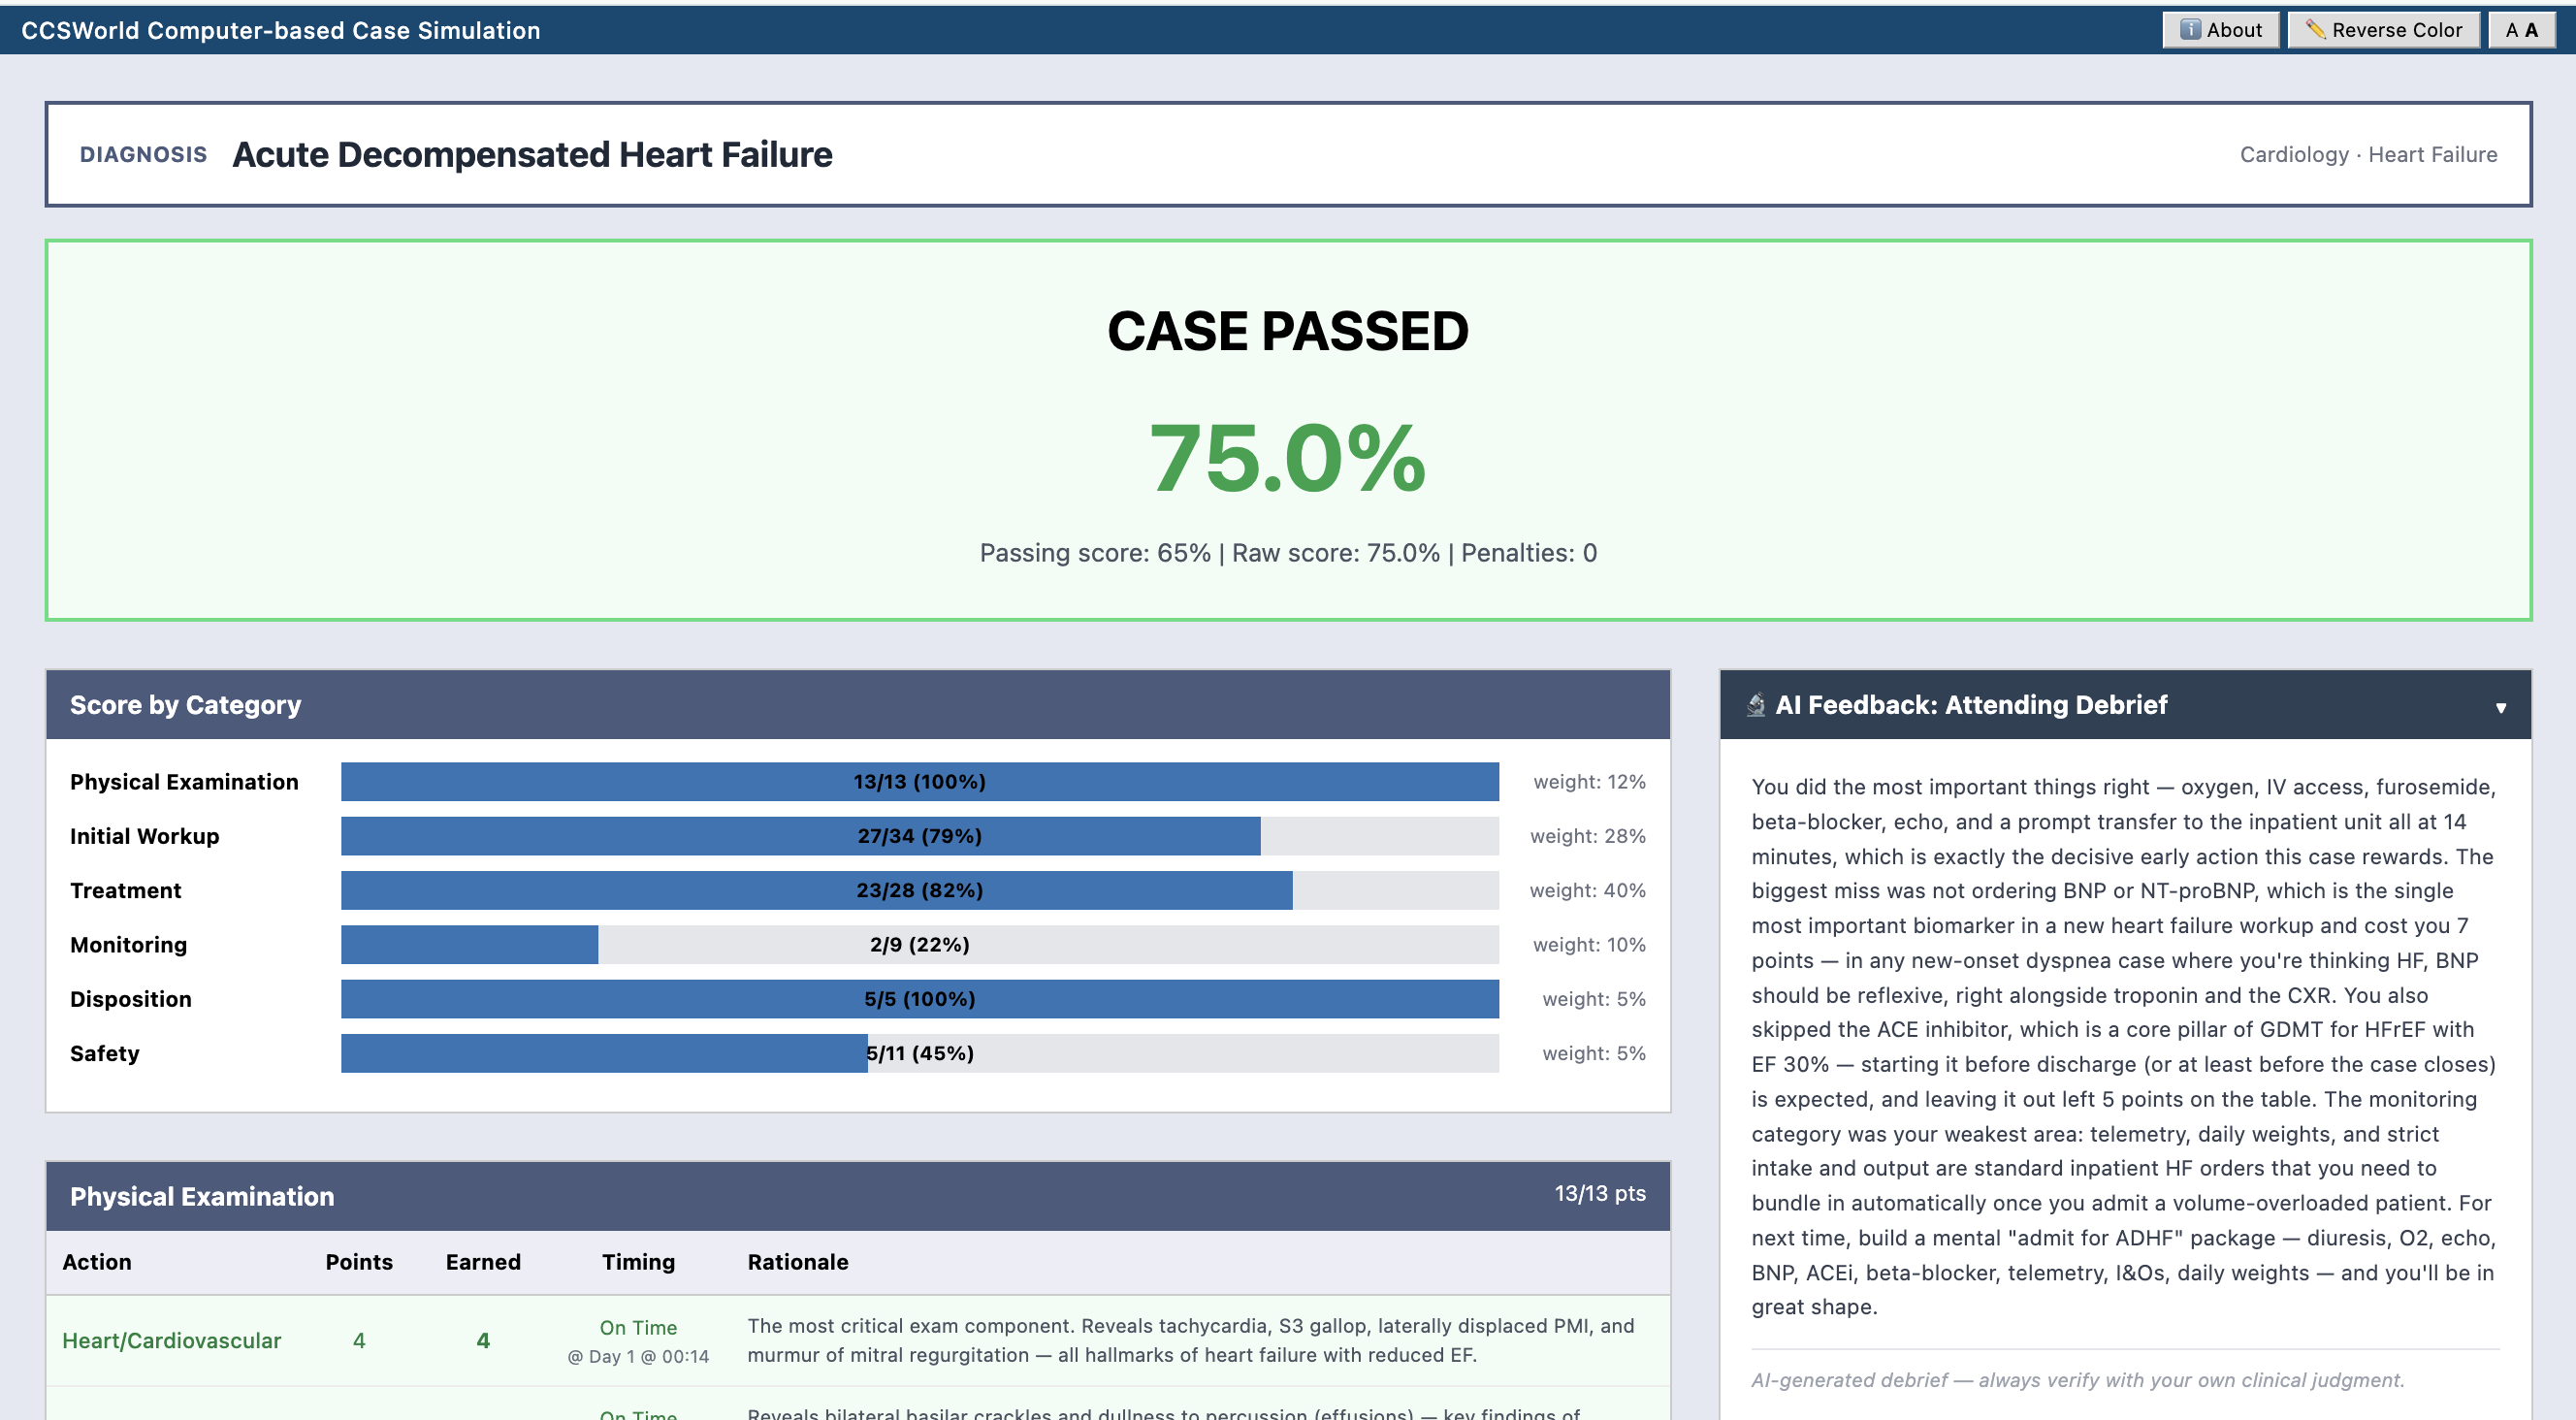
Task: Select the Heart/Cardiovascular action row
Action: click(858, 1341)
